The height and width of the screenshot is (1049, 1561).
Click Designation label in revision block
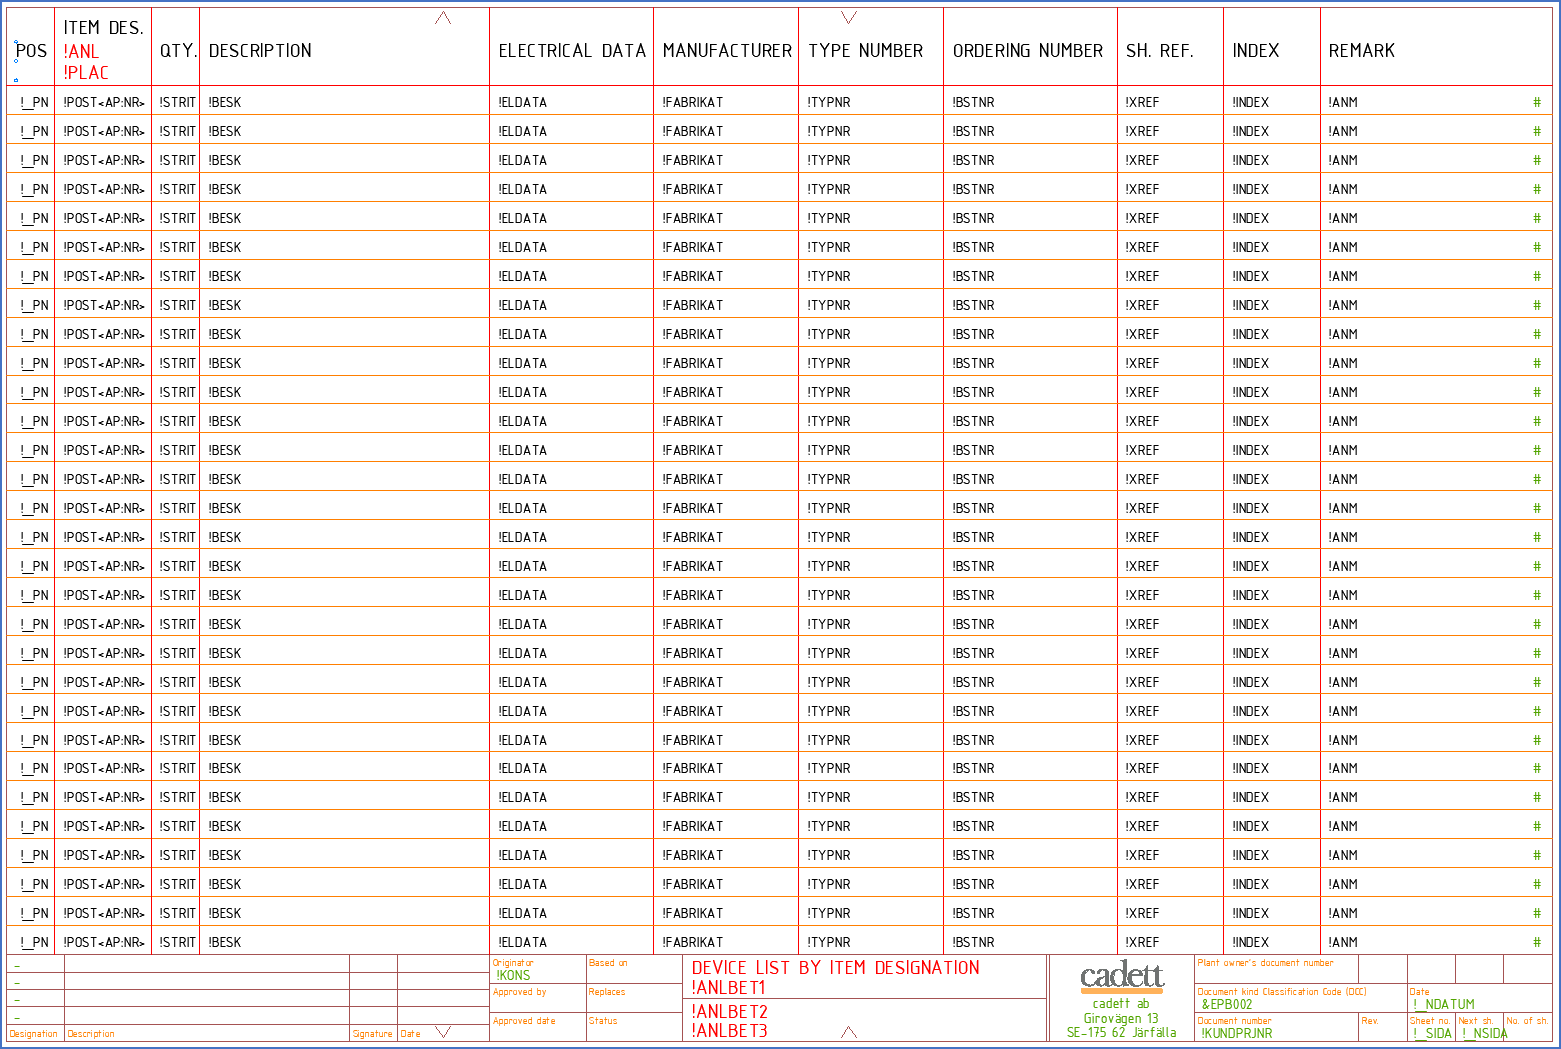pyautogui.click(x=33, y=1034)
